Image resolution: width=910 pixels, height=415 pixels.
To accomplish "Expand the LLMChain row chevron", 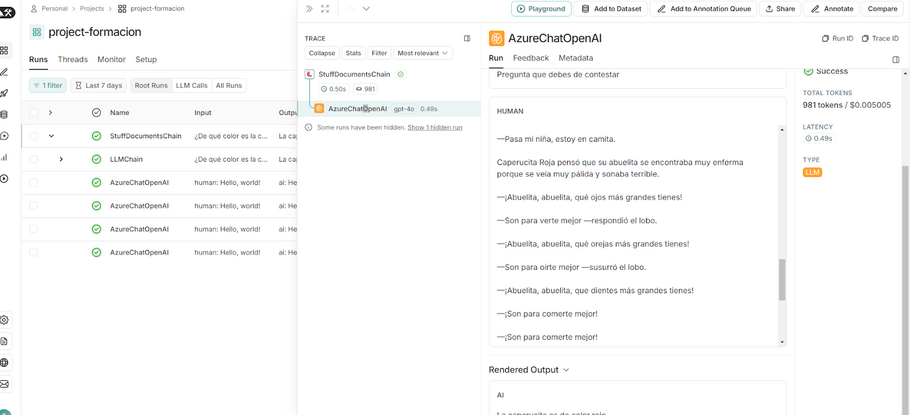I will (61, 159).
